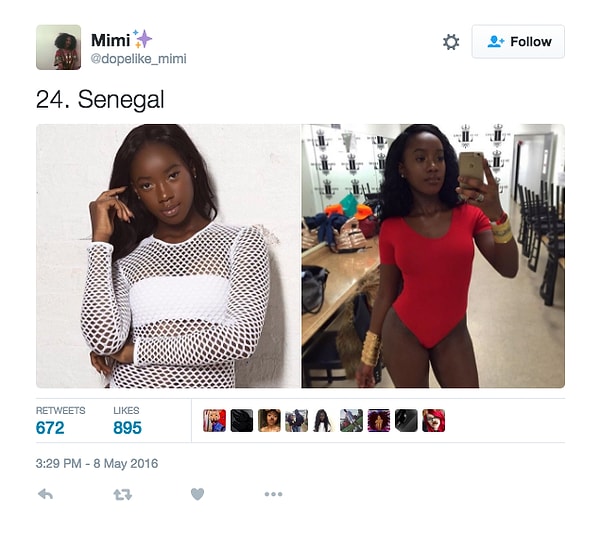Open the gear settings dropdown
600x533 pixels.
[451, 42]
